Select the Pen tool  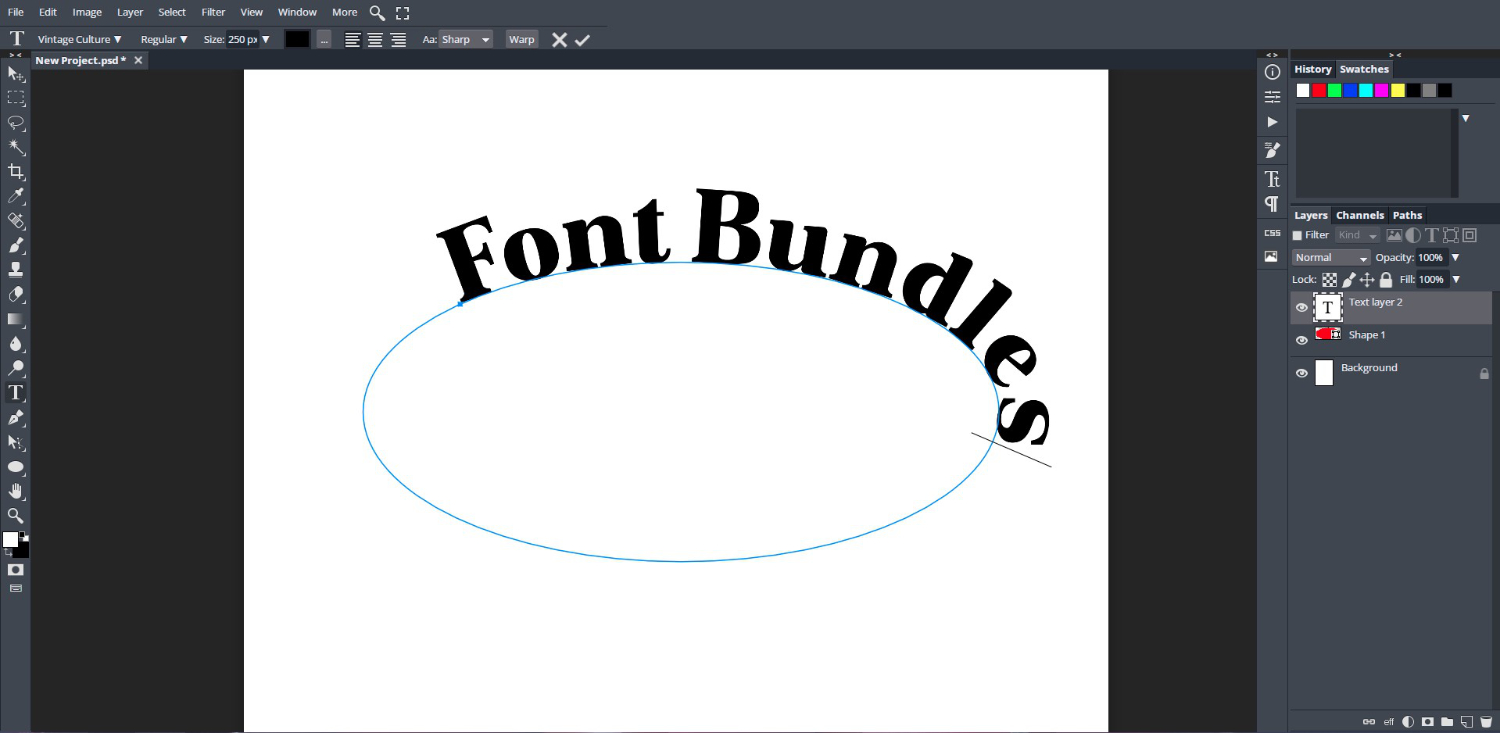[16, 417]
